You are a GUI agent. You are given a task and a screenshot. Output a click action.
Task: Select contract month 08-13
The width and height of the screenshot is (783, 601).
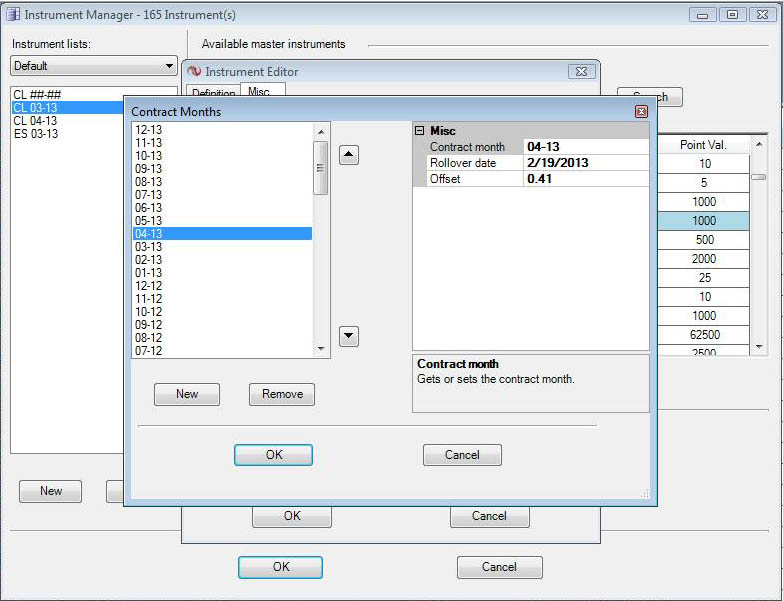click(223, 182)
